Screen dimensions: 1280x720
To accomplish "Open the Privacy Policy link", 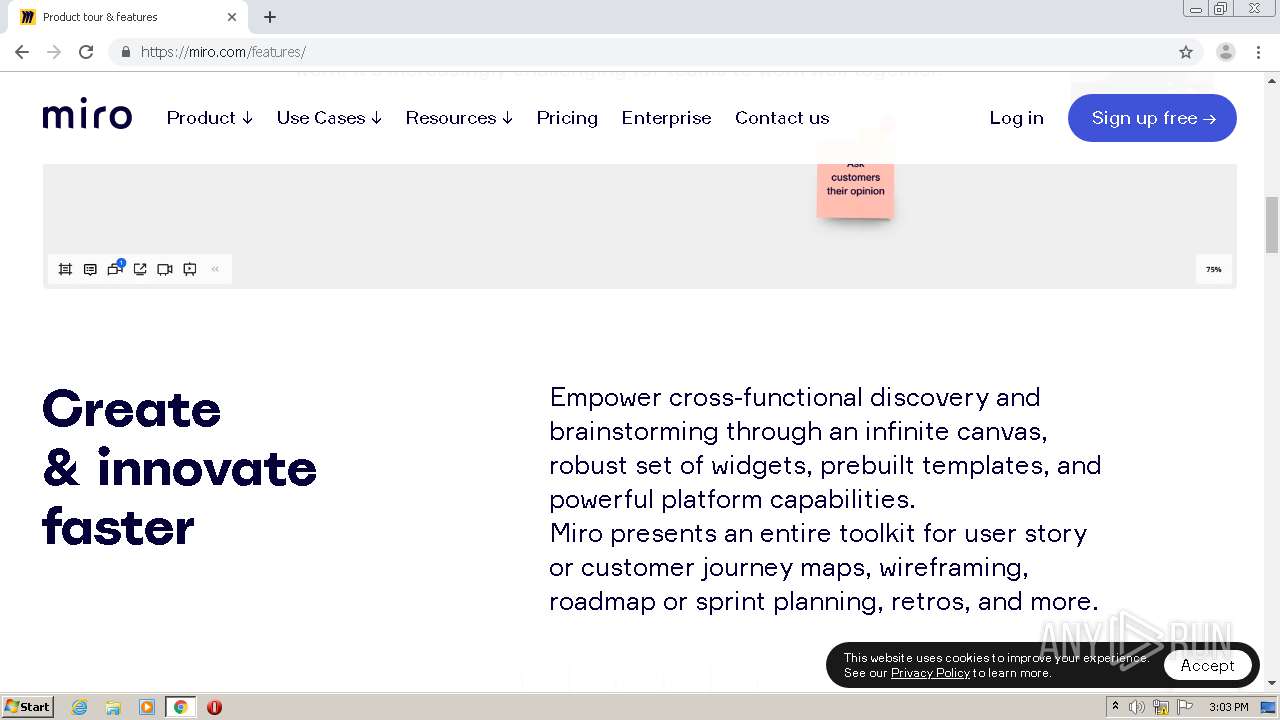I will tap(930, 673).
